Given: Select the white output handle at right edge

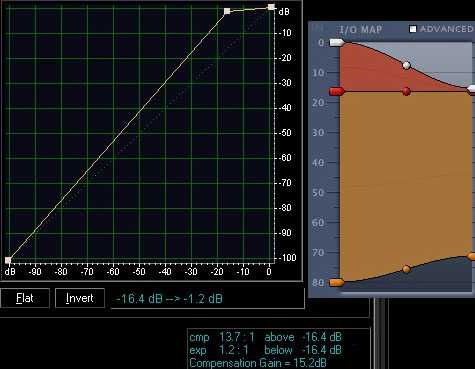Looking at the screenshot, I should (471, 89).
